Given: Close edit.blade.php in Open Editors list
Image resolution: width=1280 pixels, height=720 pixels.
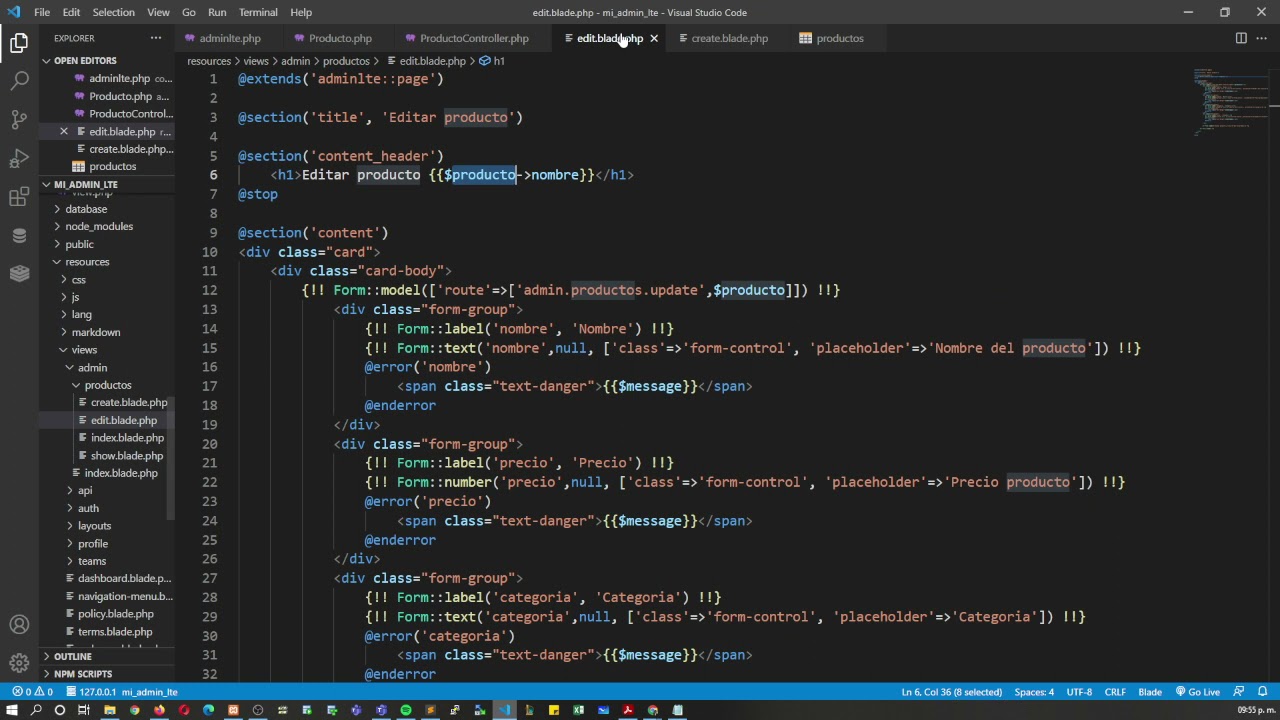Looking at the screenshot, I should (x=64, y=131).
